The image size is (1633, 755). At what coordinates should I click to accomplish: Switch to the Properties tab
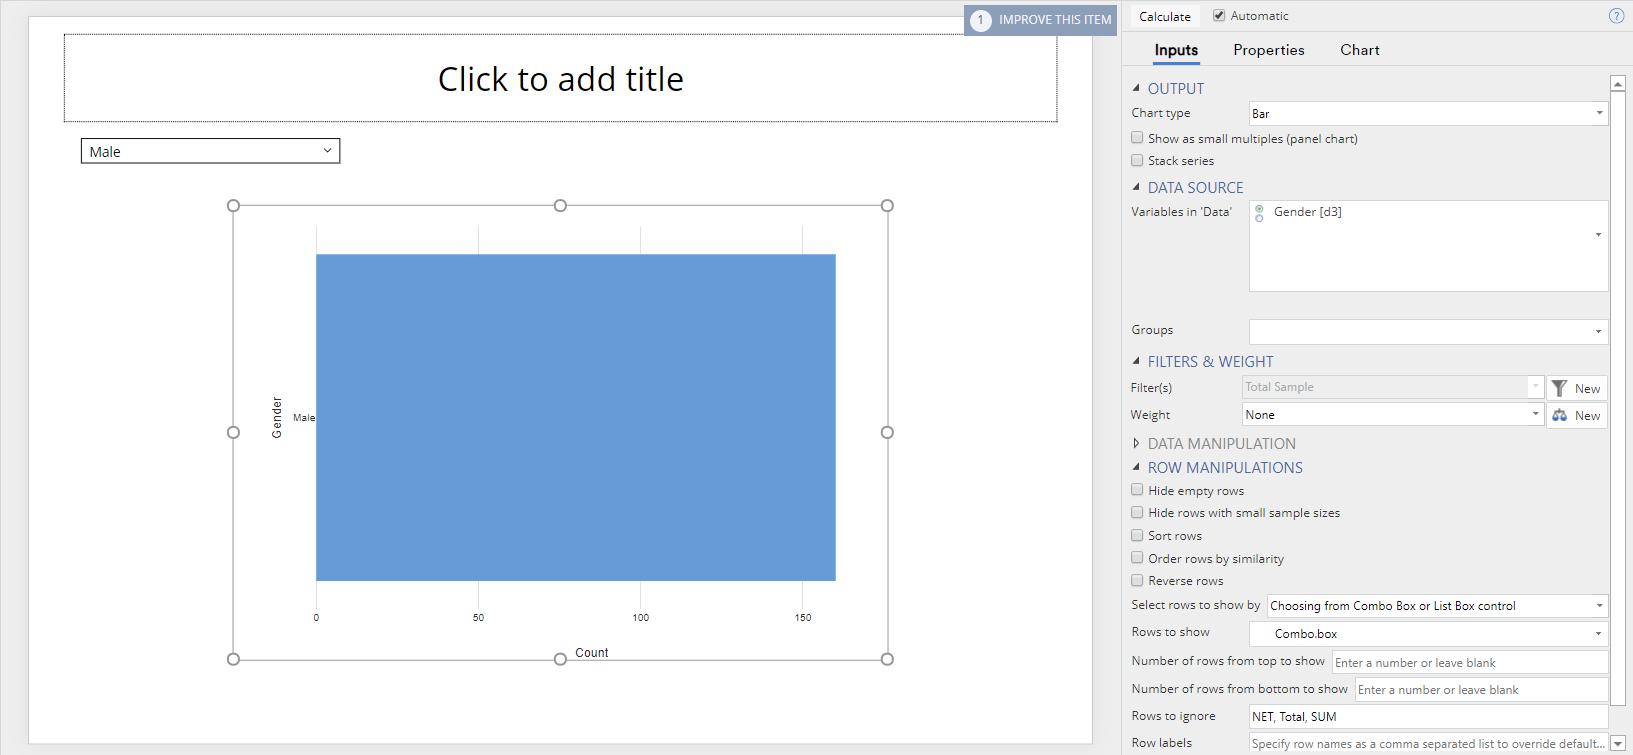coord(1268,50)
